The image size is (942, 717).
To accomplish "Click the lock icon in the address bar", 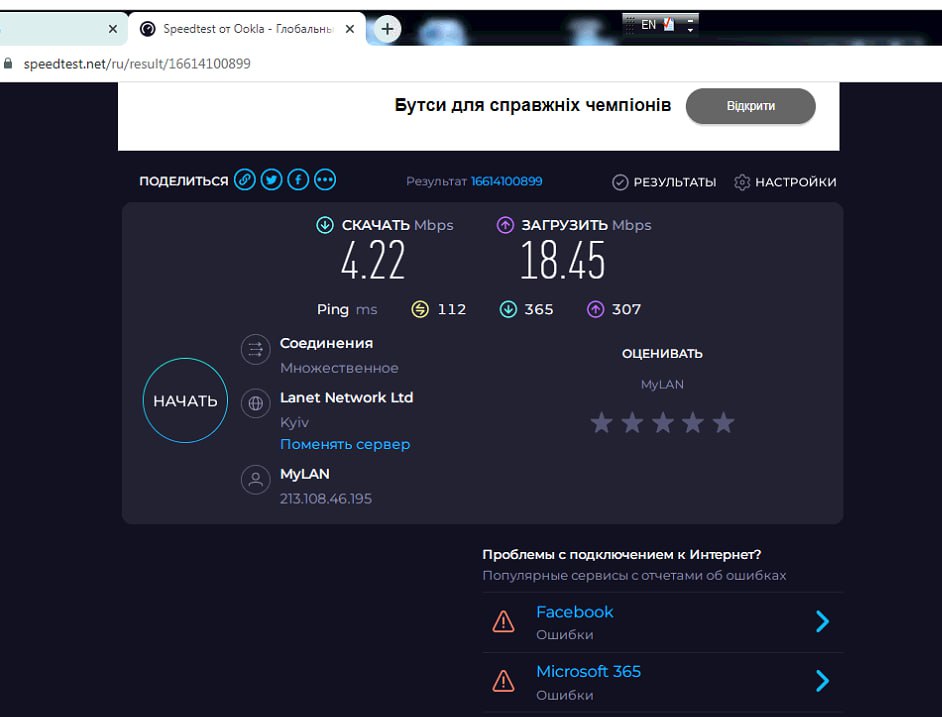I will click(x=8, y=63).
